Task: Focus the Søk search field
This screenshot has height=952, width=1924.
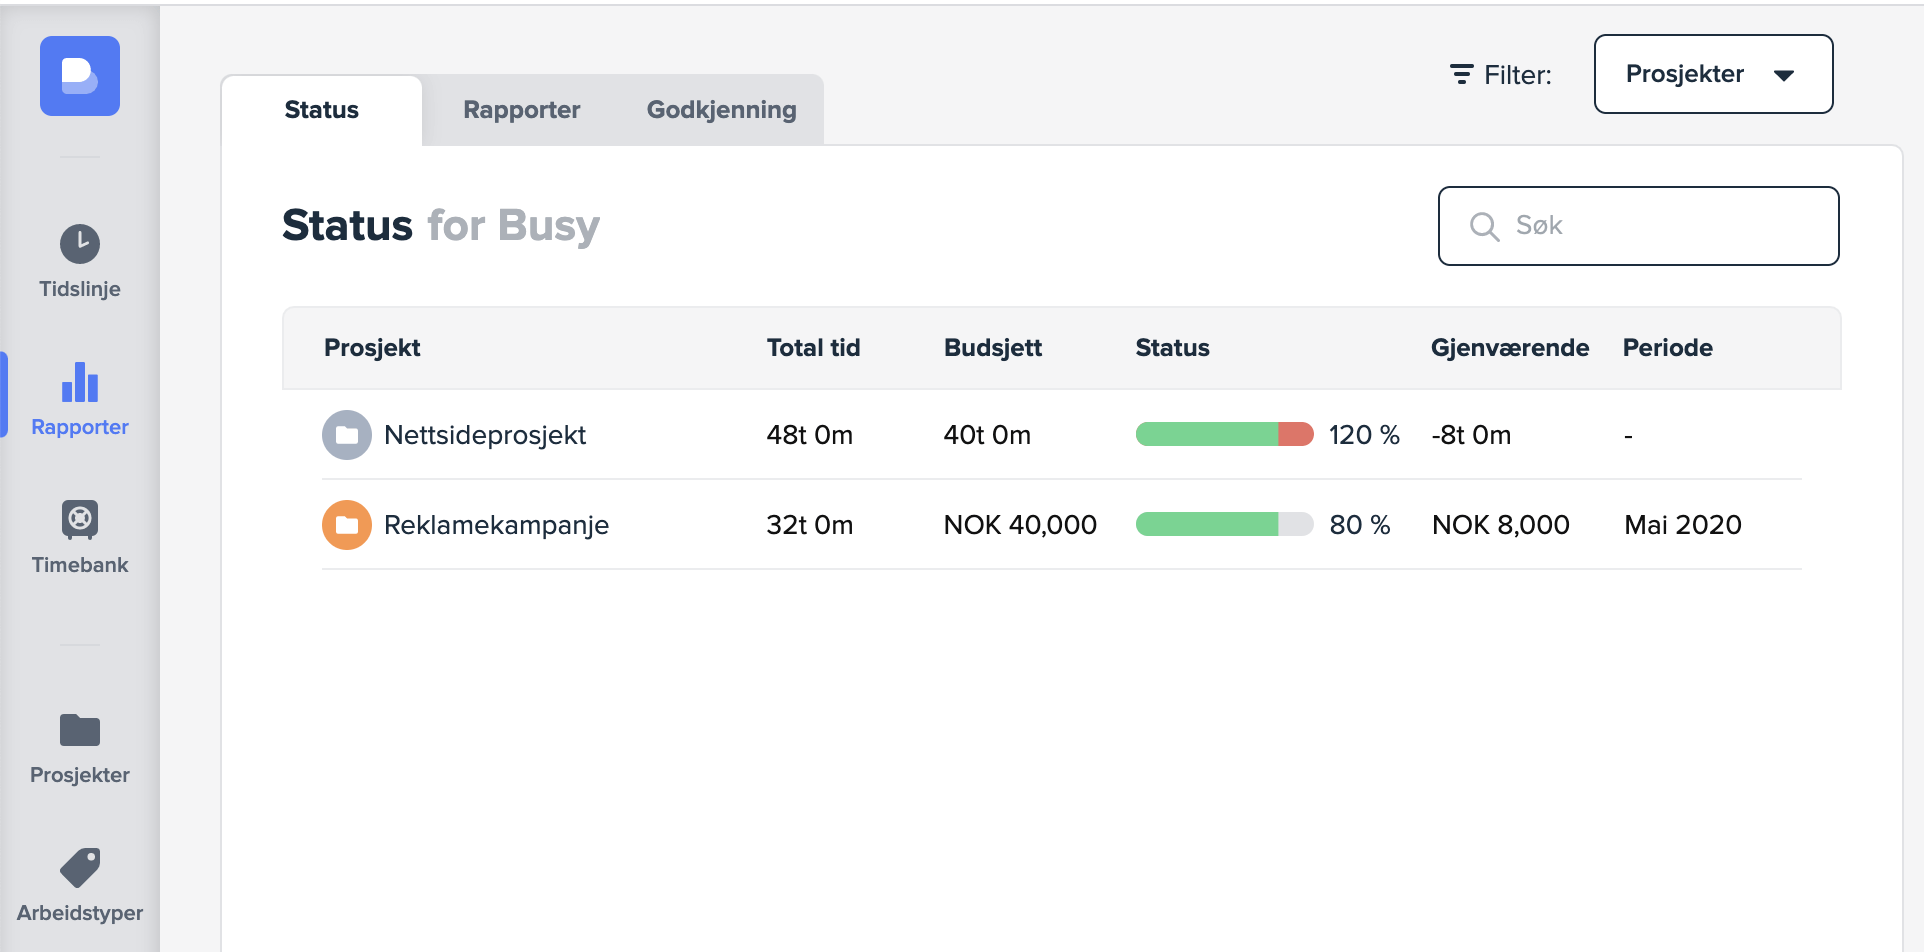Action: point(1638,226)
